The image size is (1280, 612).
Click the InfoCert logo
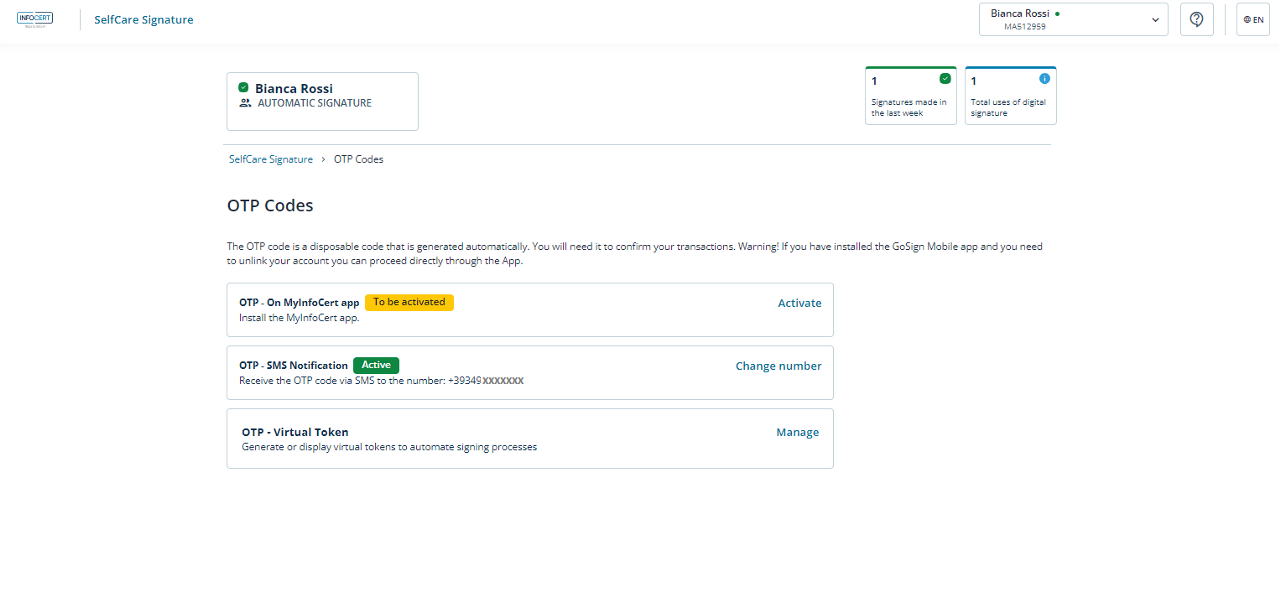[35, 19]
